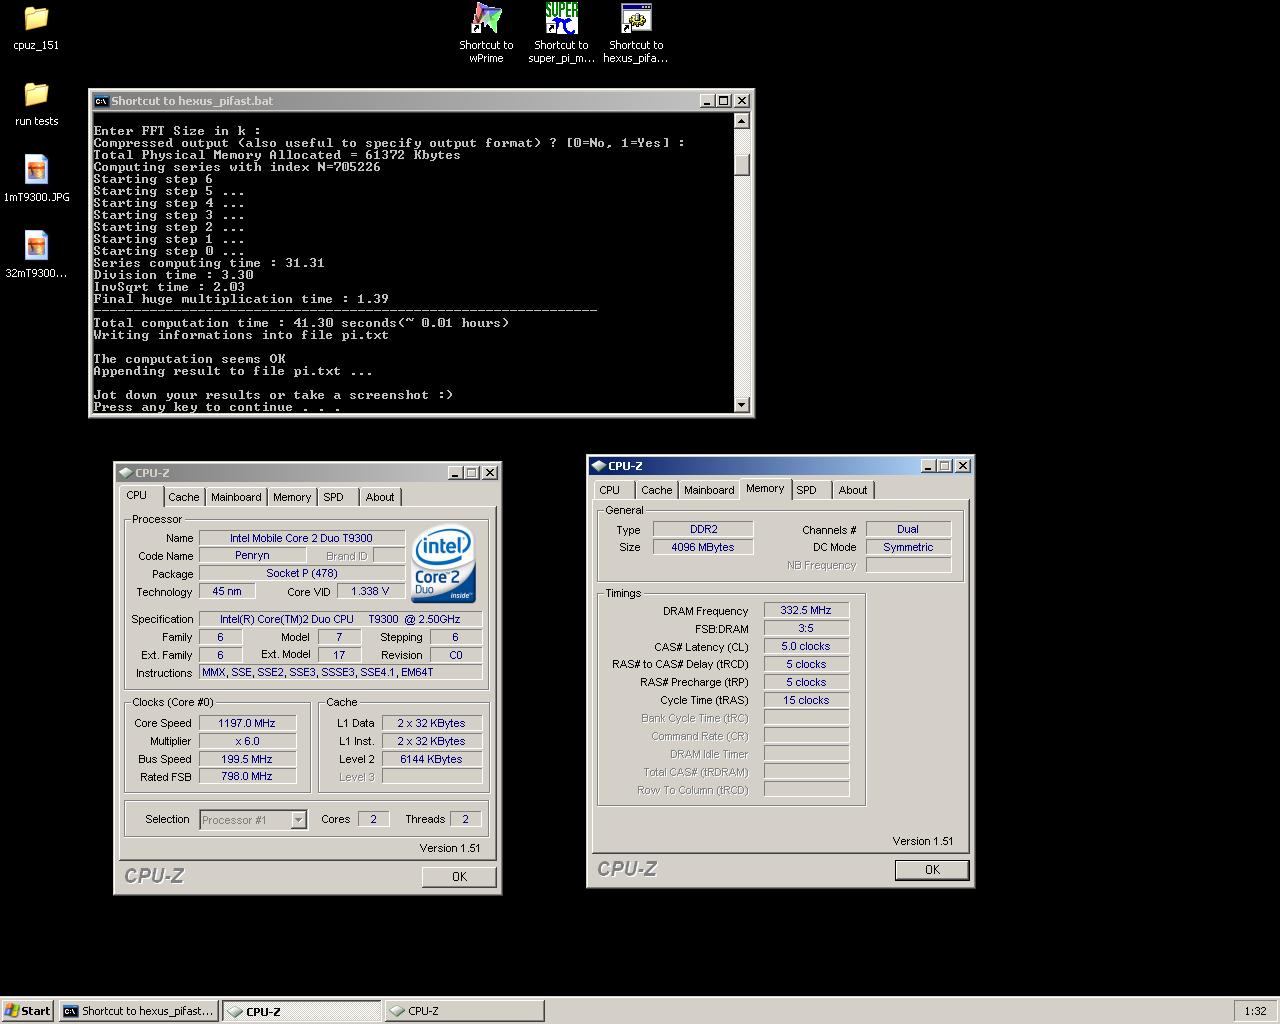Screen dimensions: 1280x1024
Task: Switch to Cache tab in right CPU-Z window
Action: pos(656,490)
